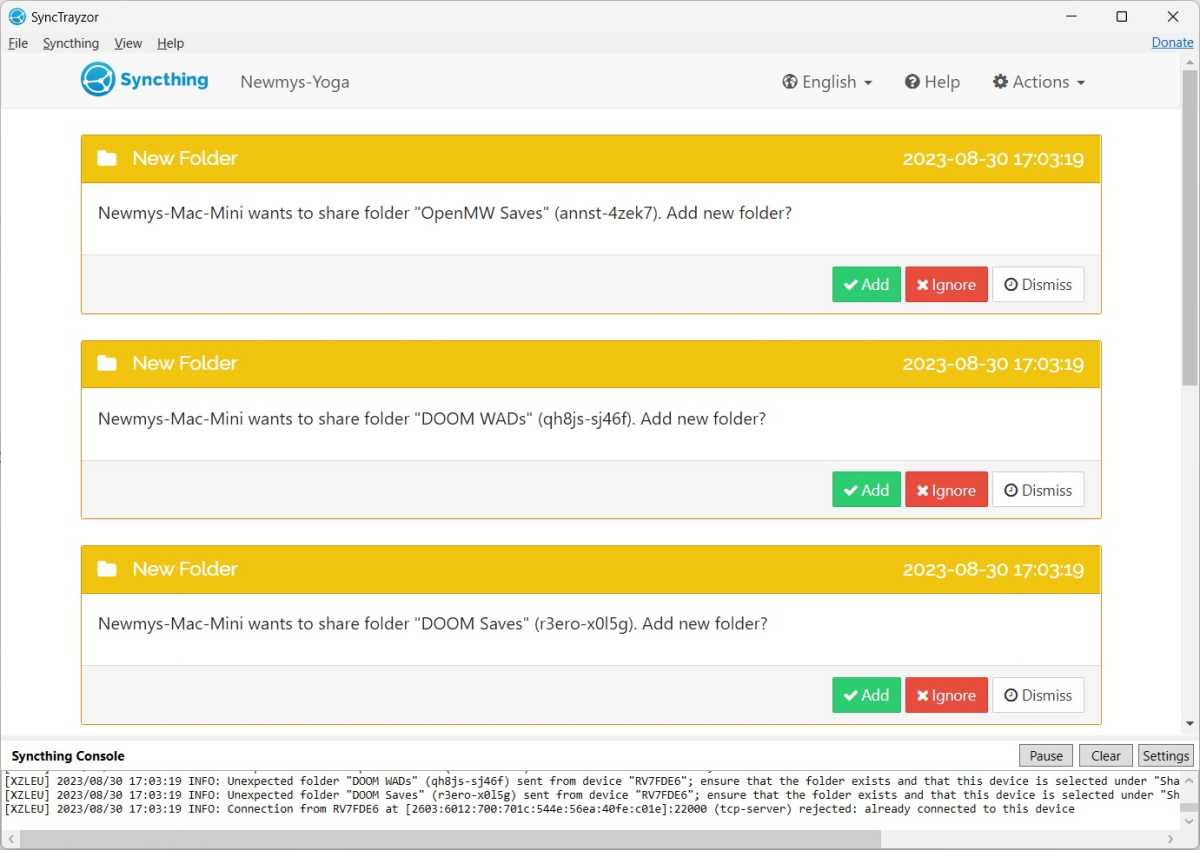The image size is (1200, 850).
Task: Open the English language dropdown
Action: pos(827,82)
